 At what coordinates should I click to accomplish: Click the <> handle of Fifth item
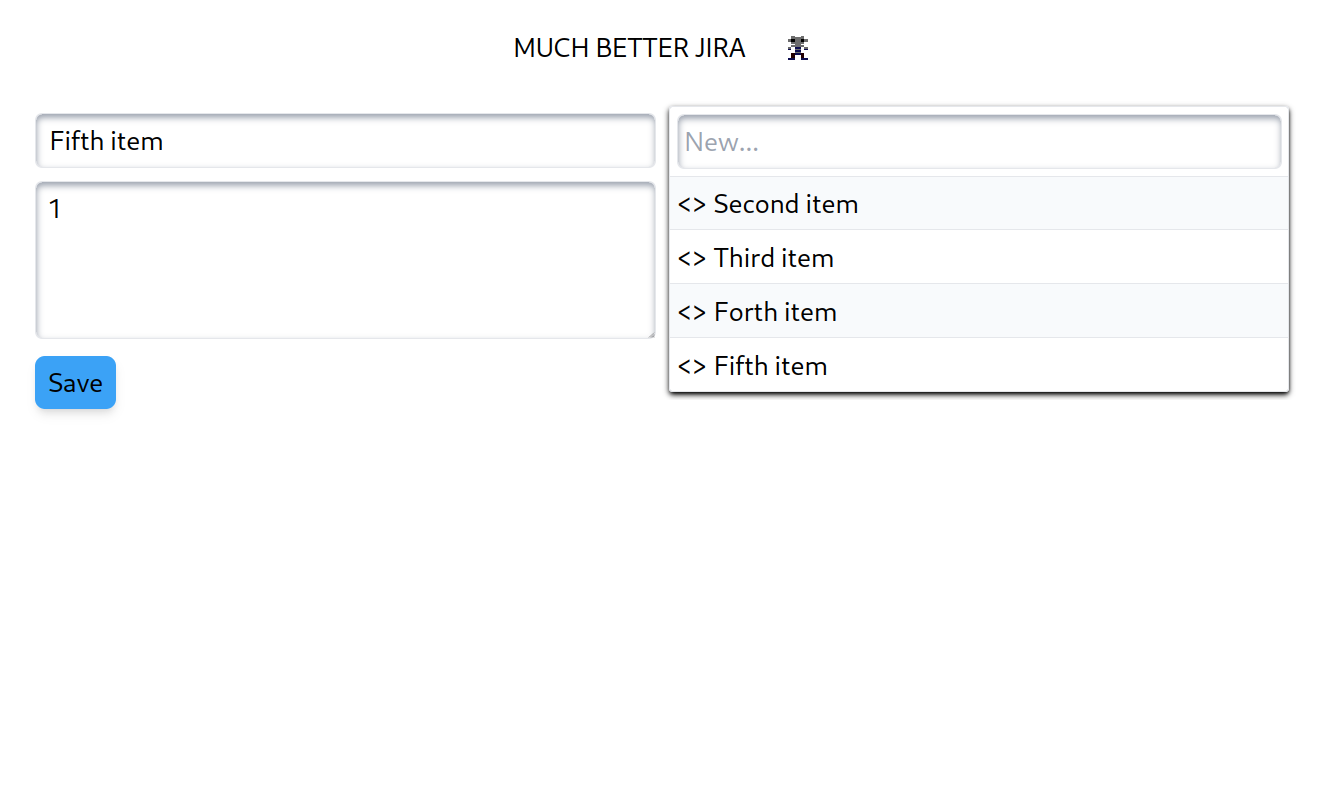tap(692, 366)
